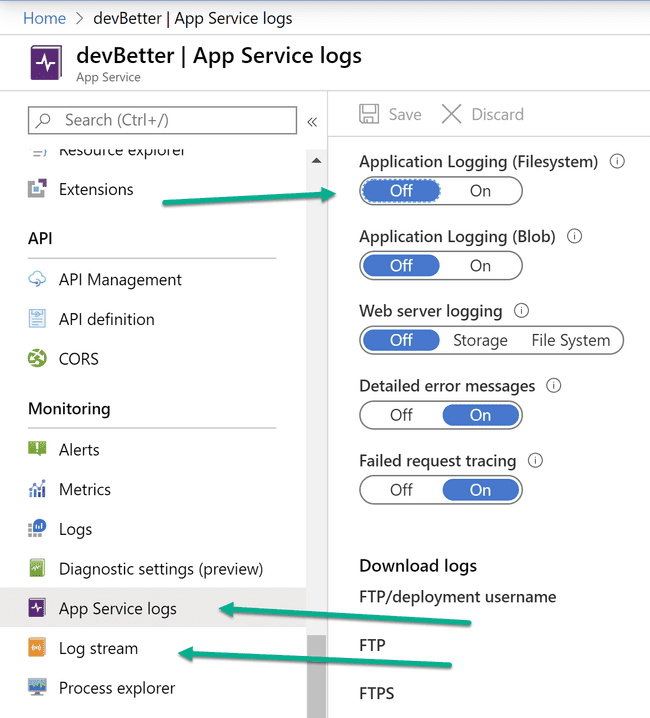Click the API definition icon
This screenshot has height=718, width=650.
click(37, 319)
